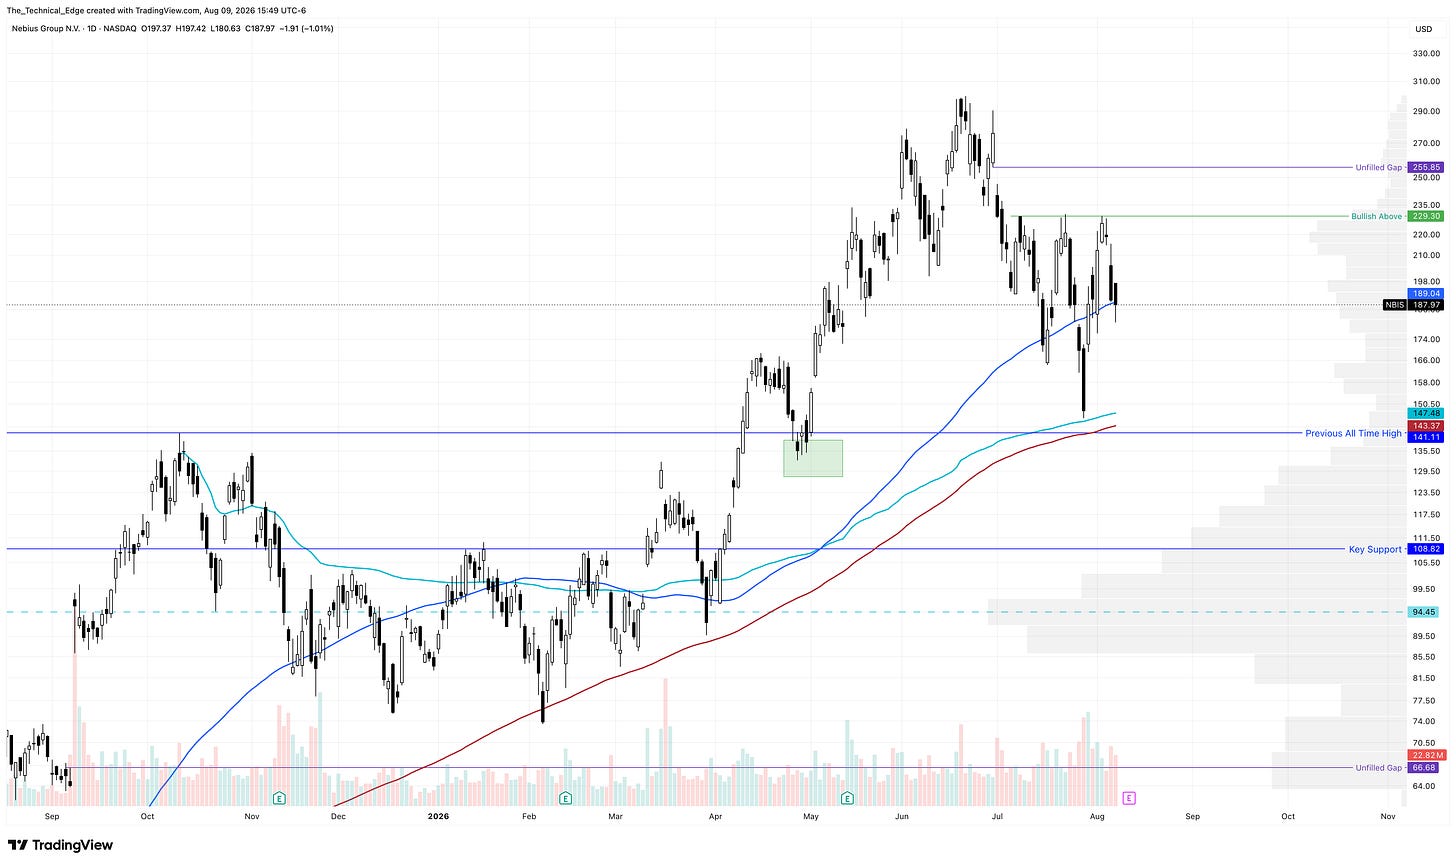Select the purple 66.68 price tag
Viewport: 1456px width, 865px height.
point(1425,768)
